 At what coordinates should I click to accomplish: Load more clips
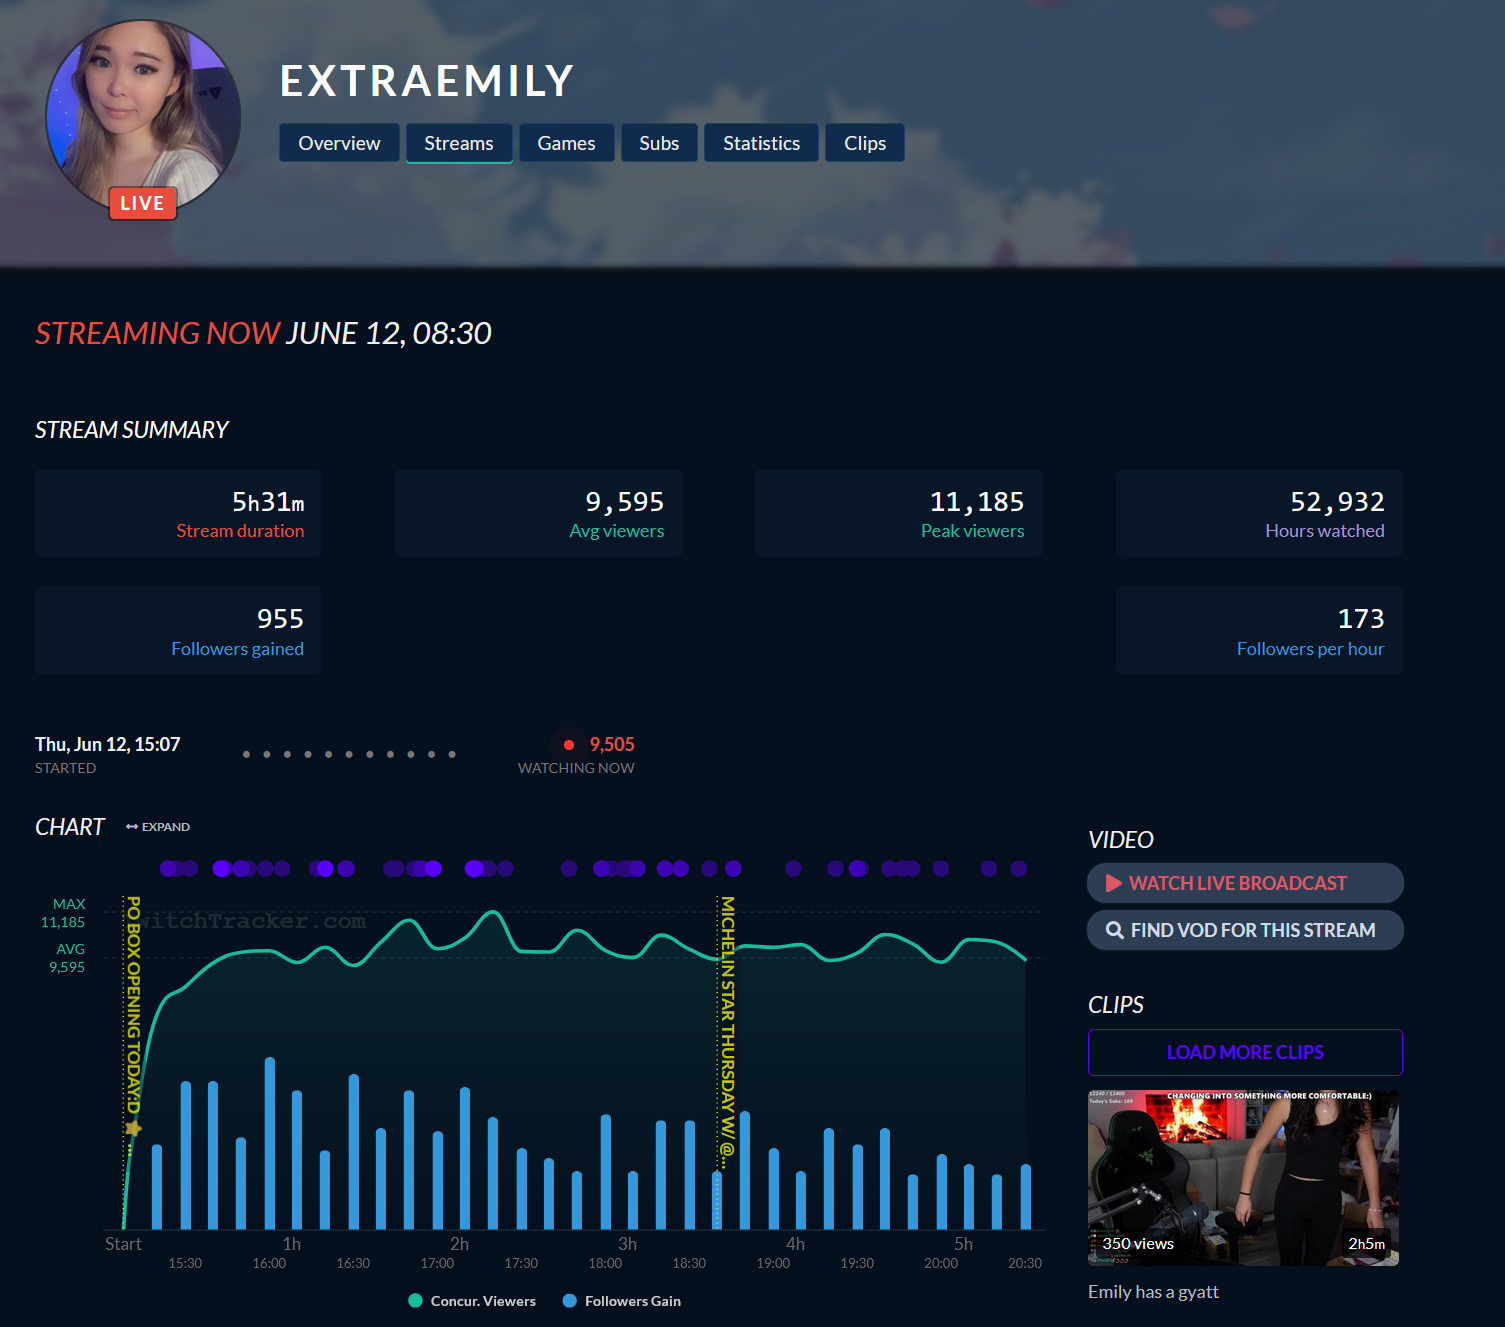pos(1245,1052)
